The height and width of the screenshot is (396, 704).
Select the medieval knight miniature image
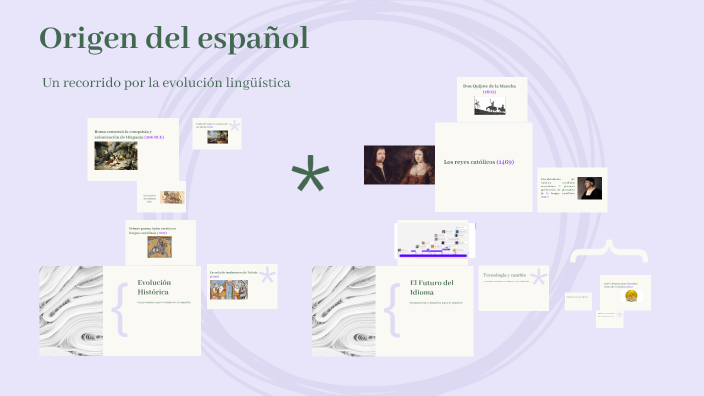159,247
